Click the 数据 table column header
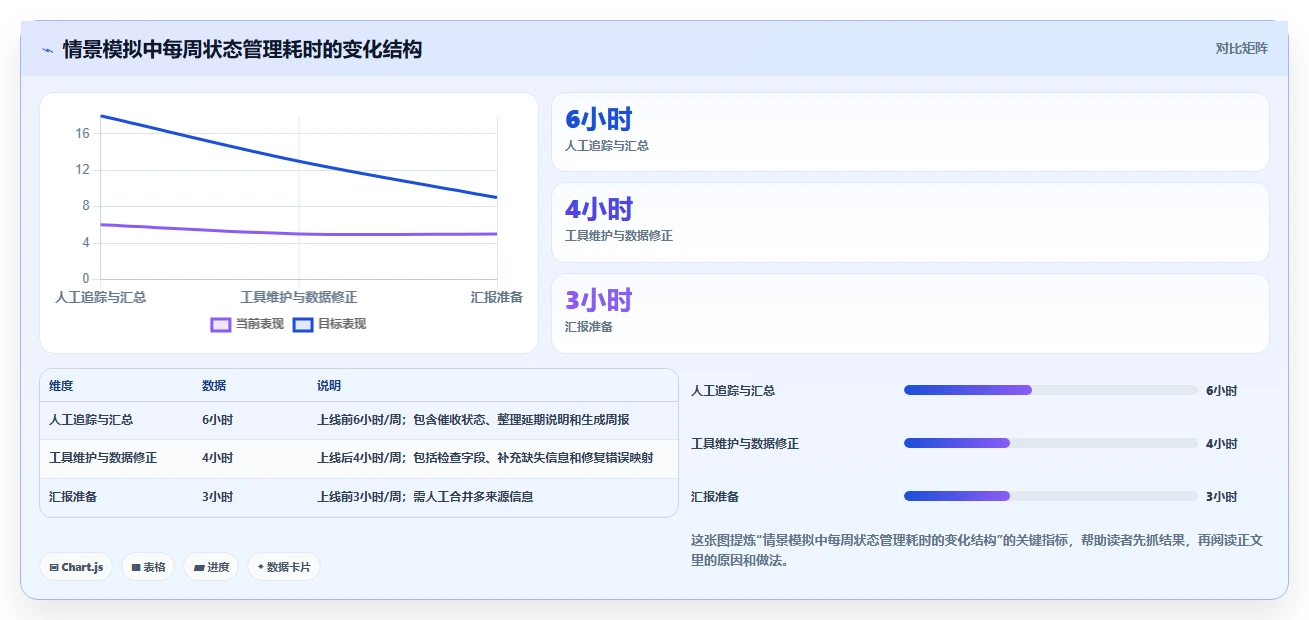Viewport: 1309px width, 620px height. 214,386
